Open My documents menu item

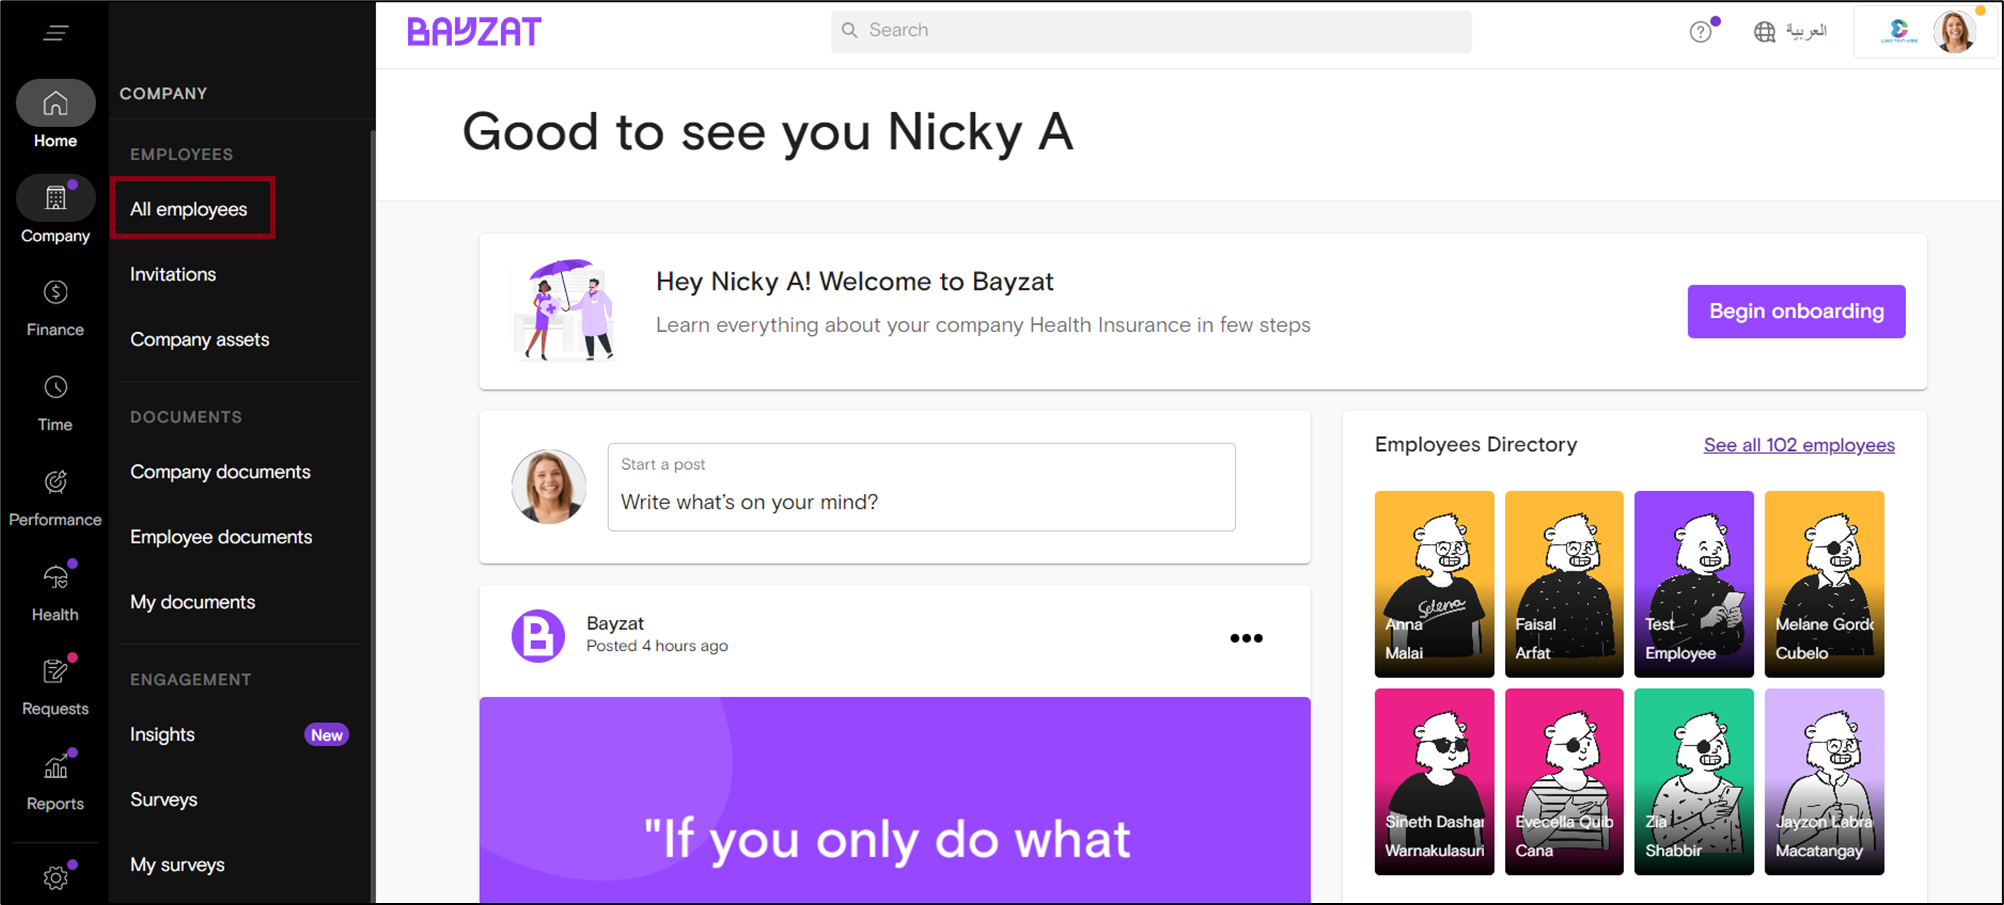[193, 602]
